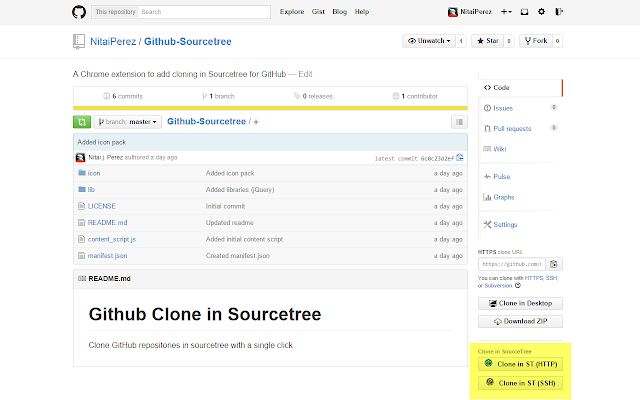Viewport: 640px width, 400px height.
Task: Copy the HTTPS clone URL to clipboard
Action: pyautogui.click(x=554, y=264)
